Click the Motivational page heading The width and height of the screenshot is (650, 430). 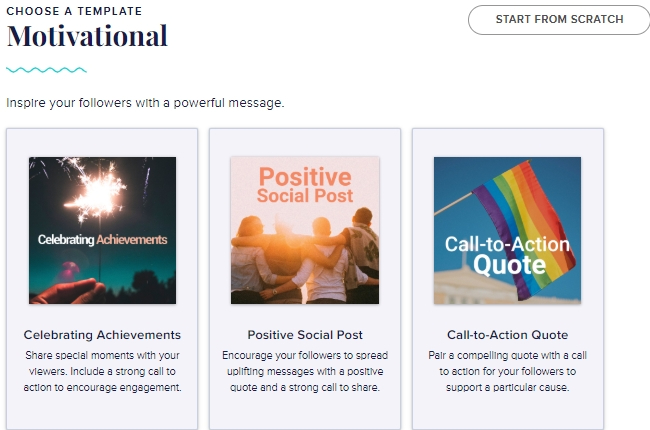pyautogui.click(x=87, y=37)
